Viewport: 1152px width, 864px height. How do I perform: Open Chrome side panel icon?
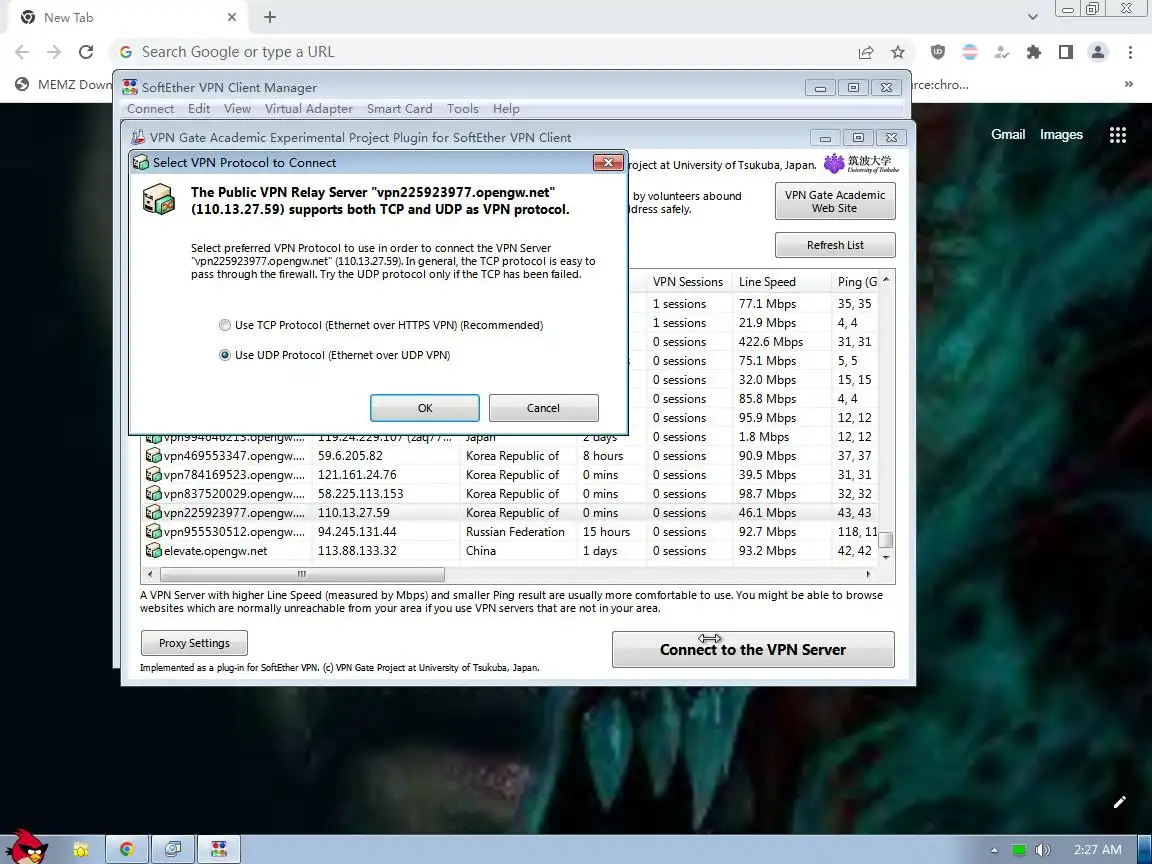pos(1065,52)
